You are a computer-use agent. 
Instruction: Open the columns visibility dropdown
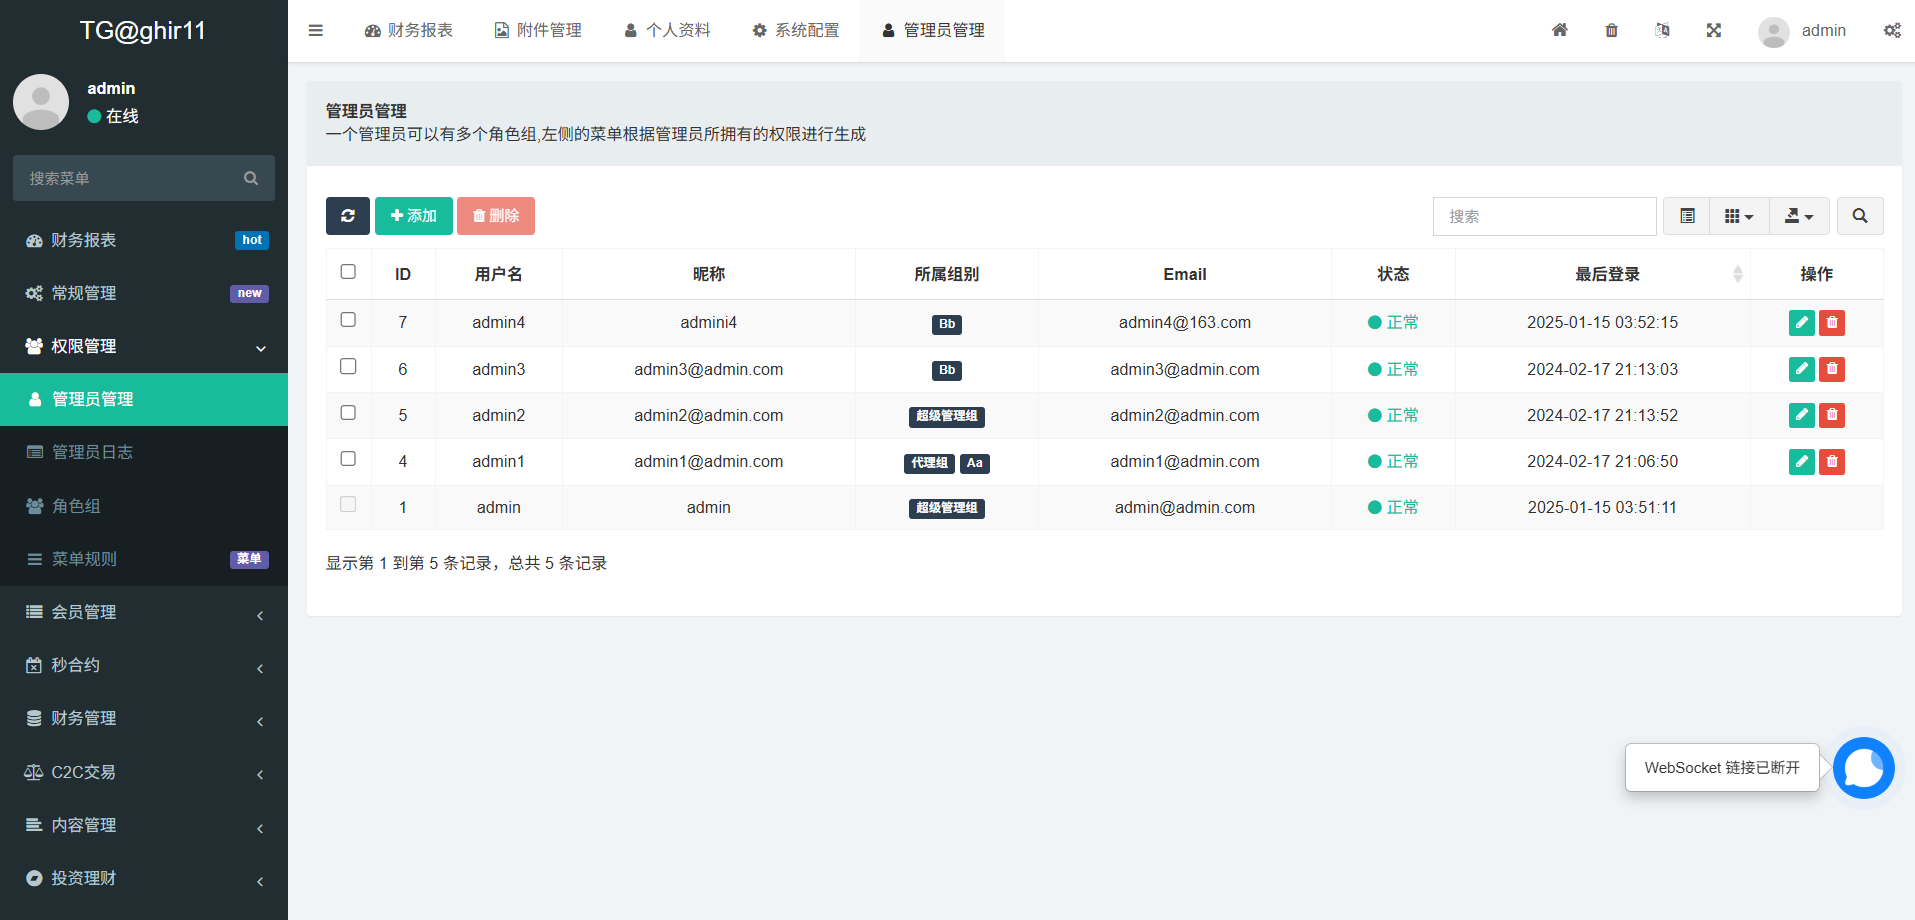[1739, 216]
